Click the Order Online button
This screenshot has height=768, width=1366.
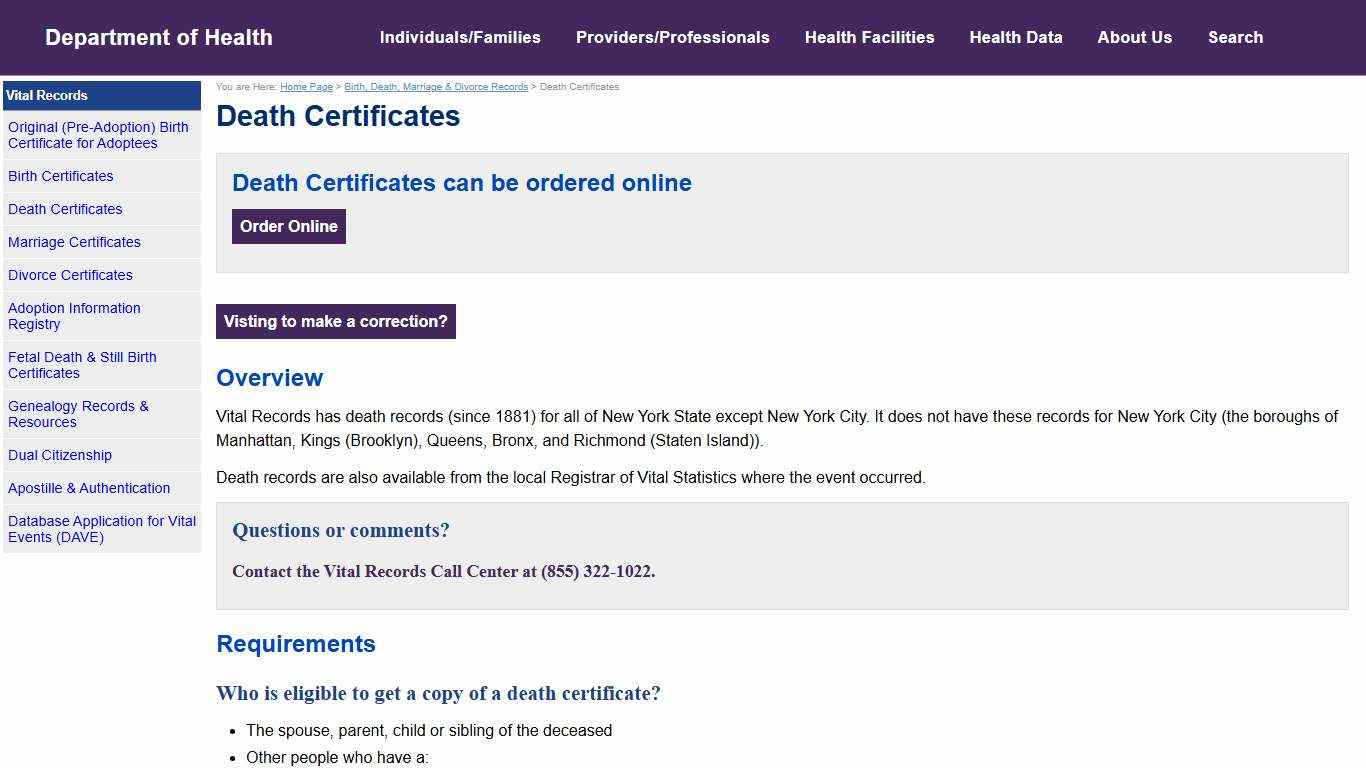pyautogui.click(x=288, y=226)
